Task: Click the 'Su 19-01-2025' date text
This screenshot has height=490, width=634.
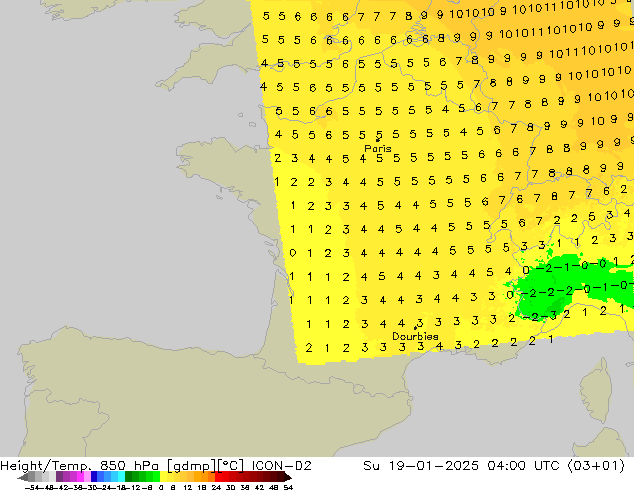Action: 421,466
